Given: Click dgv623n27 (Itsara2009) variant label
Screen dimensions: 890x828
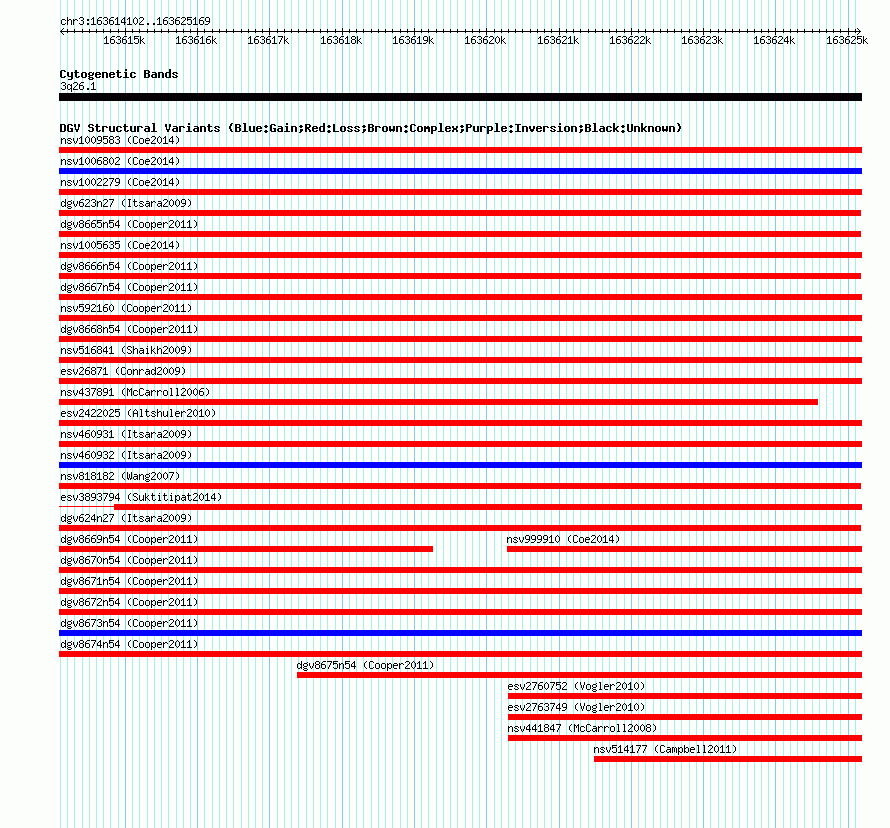Looking at the screenshot, I should pyautogui.click(x=126, y=203).
